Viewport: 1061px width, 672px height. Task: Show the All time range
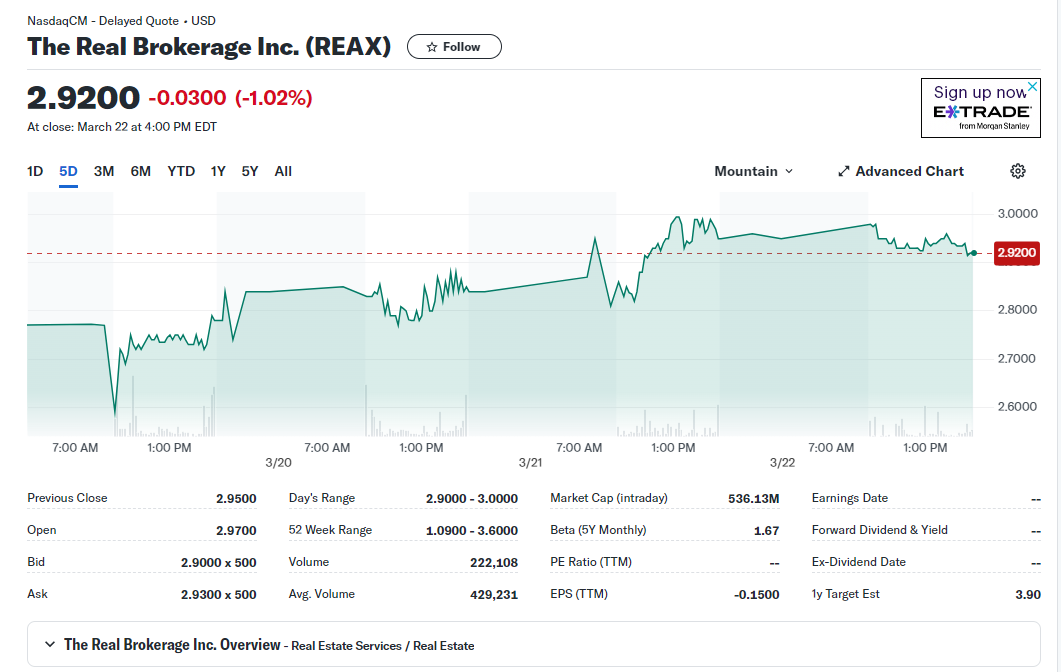click(283, 171)
